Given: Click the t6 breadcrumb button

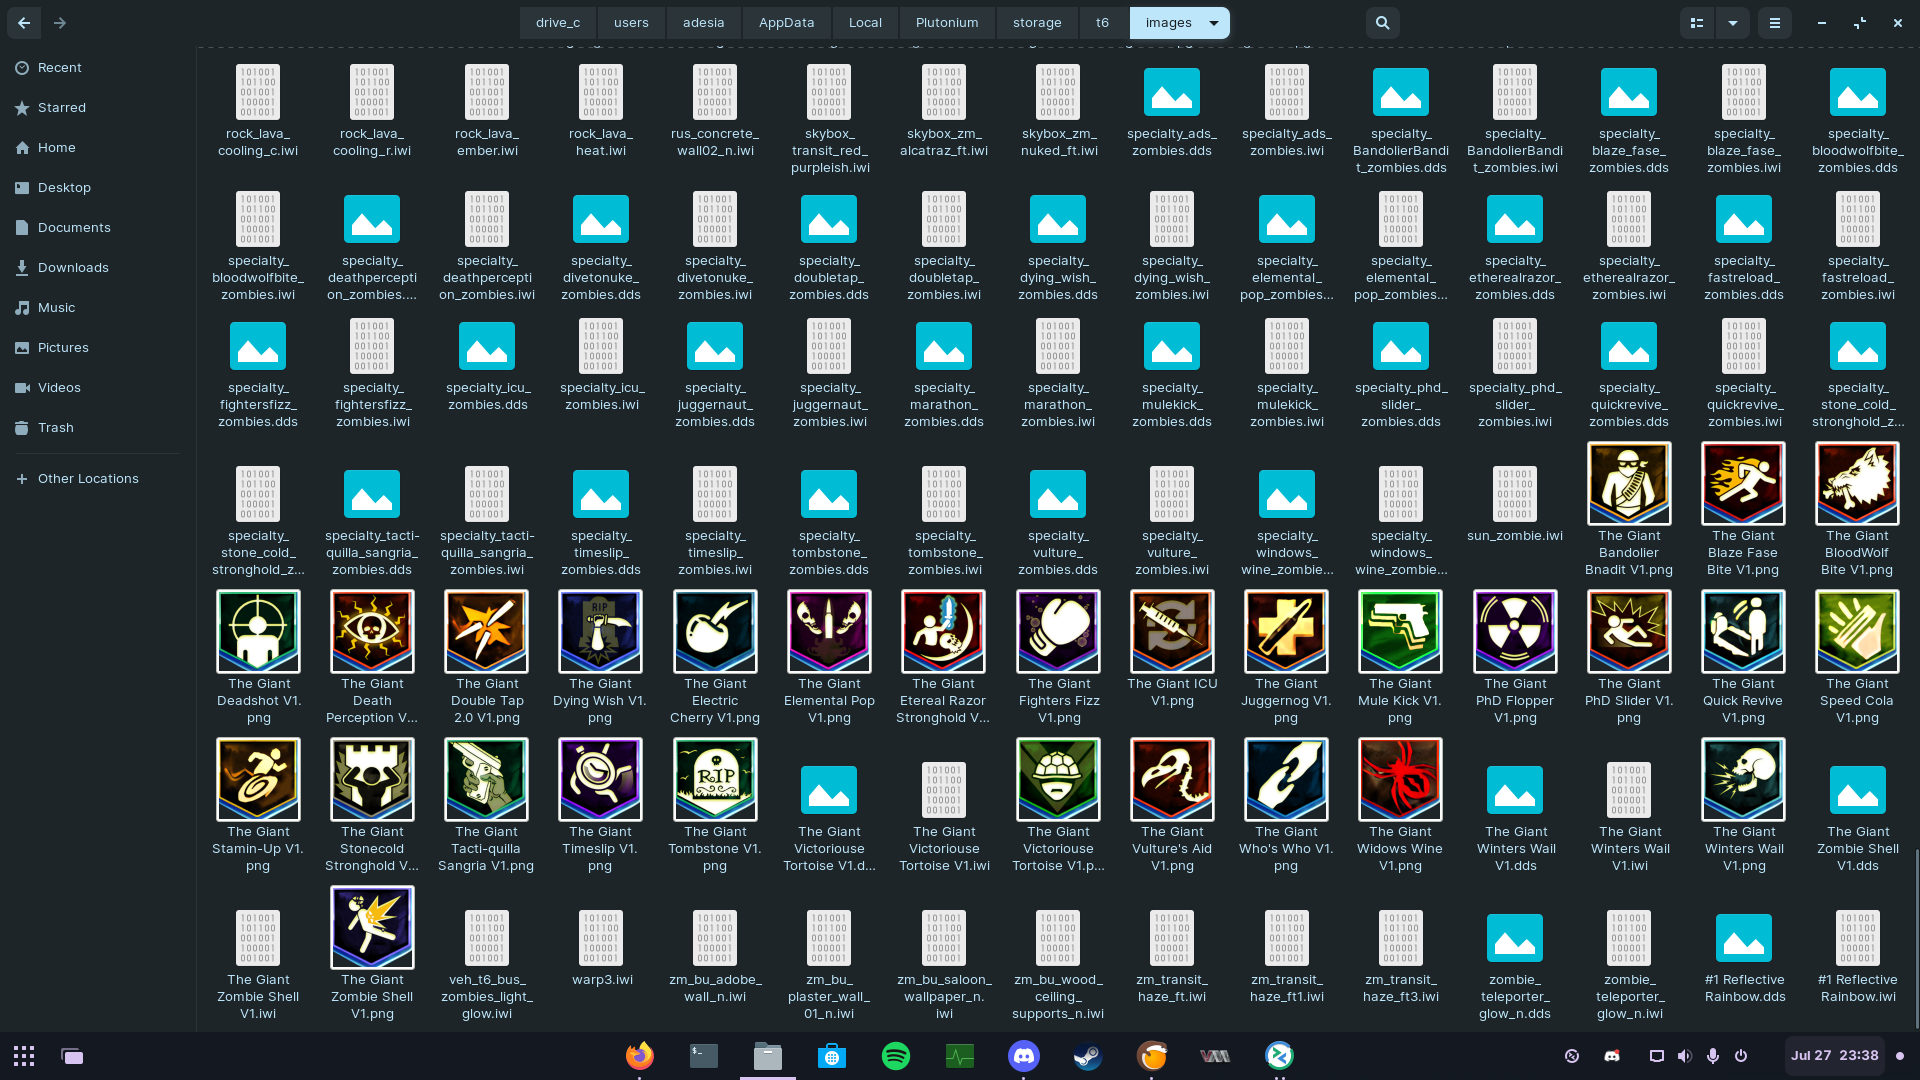Looking at the screenshot, I should point(1102,22).
